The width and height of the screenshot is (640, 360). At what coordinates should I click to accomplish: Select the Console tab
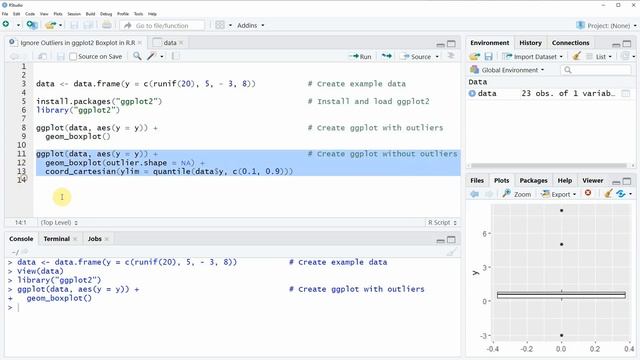[21, 239]
